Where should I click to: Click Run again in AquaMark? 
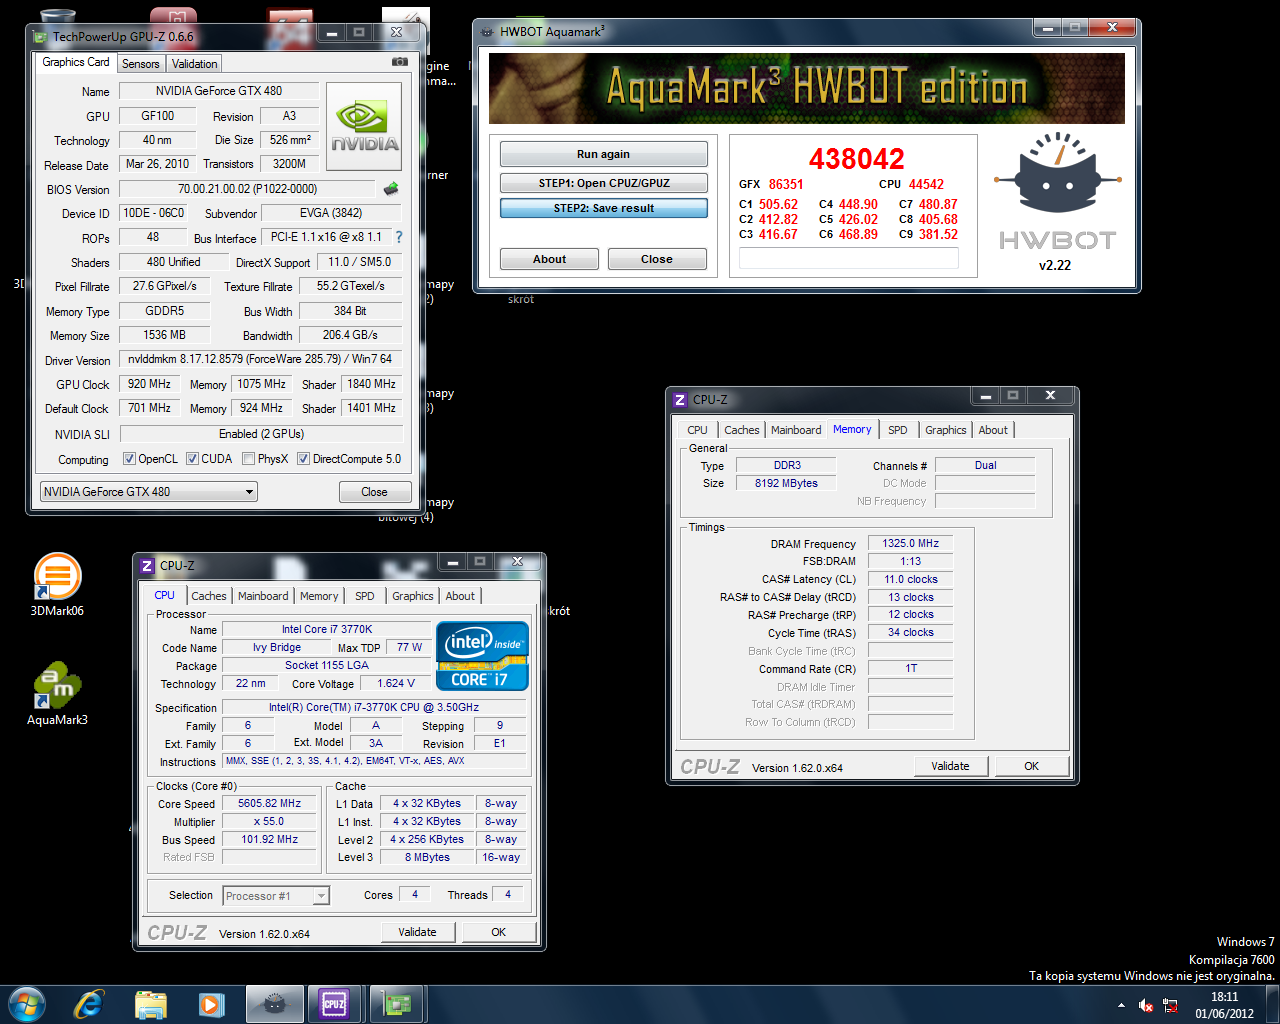pos(604,154)
